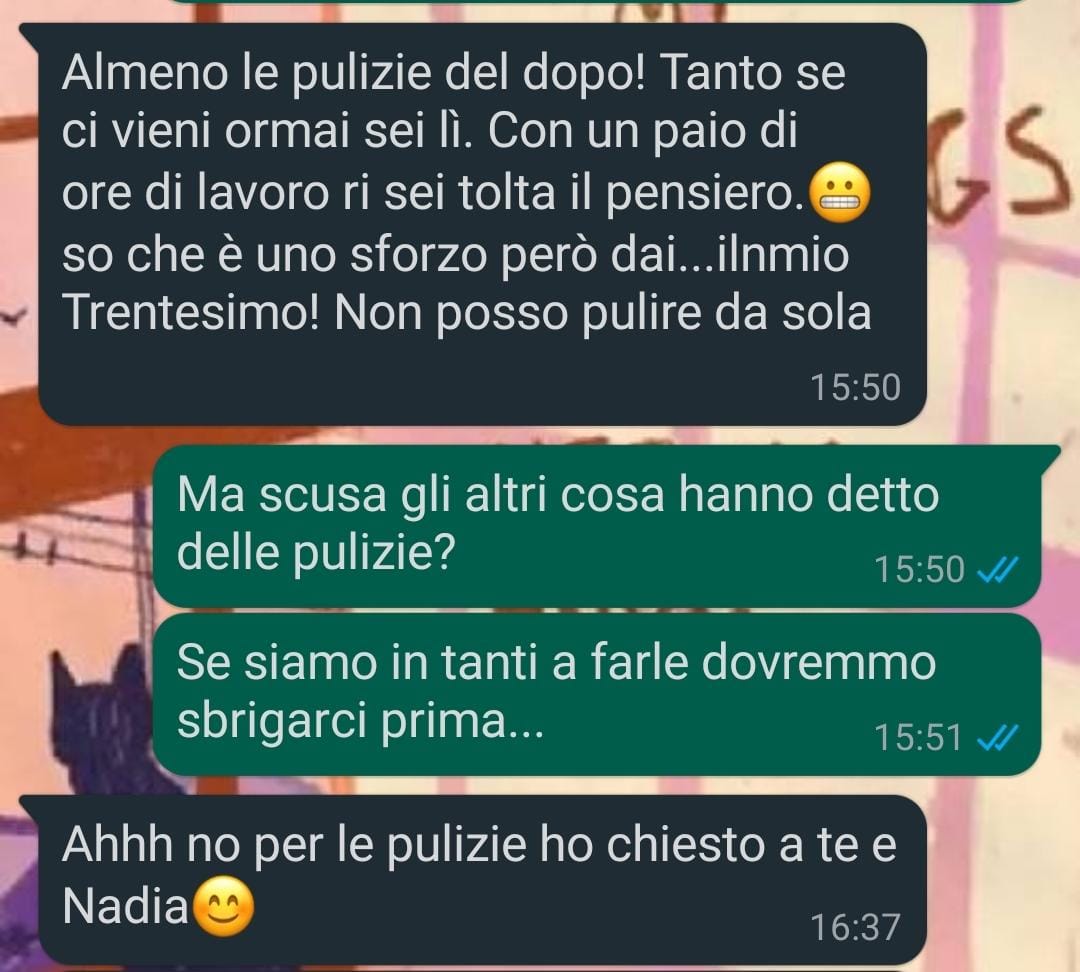
Task: Tap the 15:50 timestamp on received message
Action: [x=855, y=387]
